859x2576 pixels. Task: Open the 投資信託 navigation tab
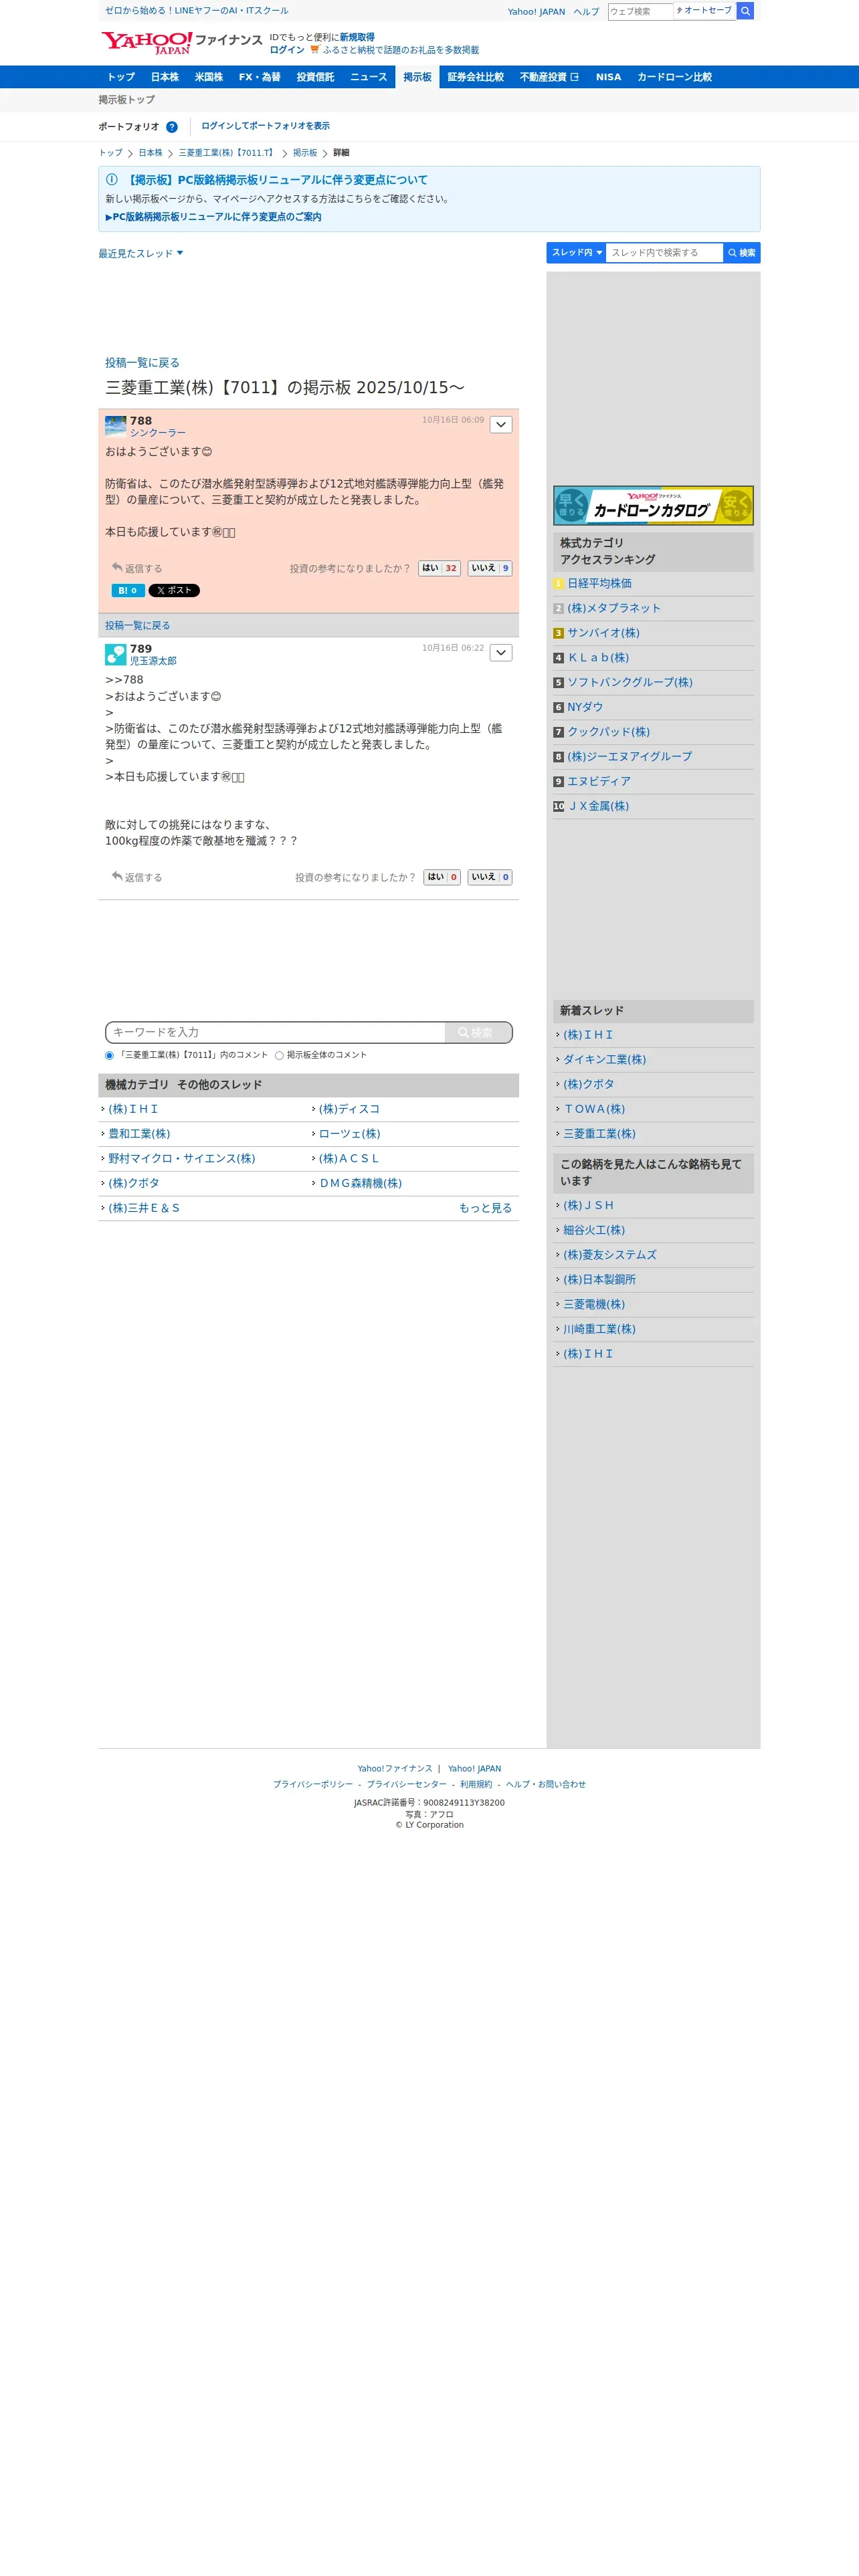click(x=315, y=77)
